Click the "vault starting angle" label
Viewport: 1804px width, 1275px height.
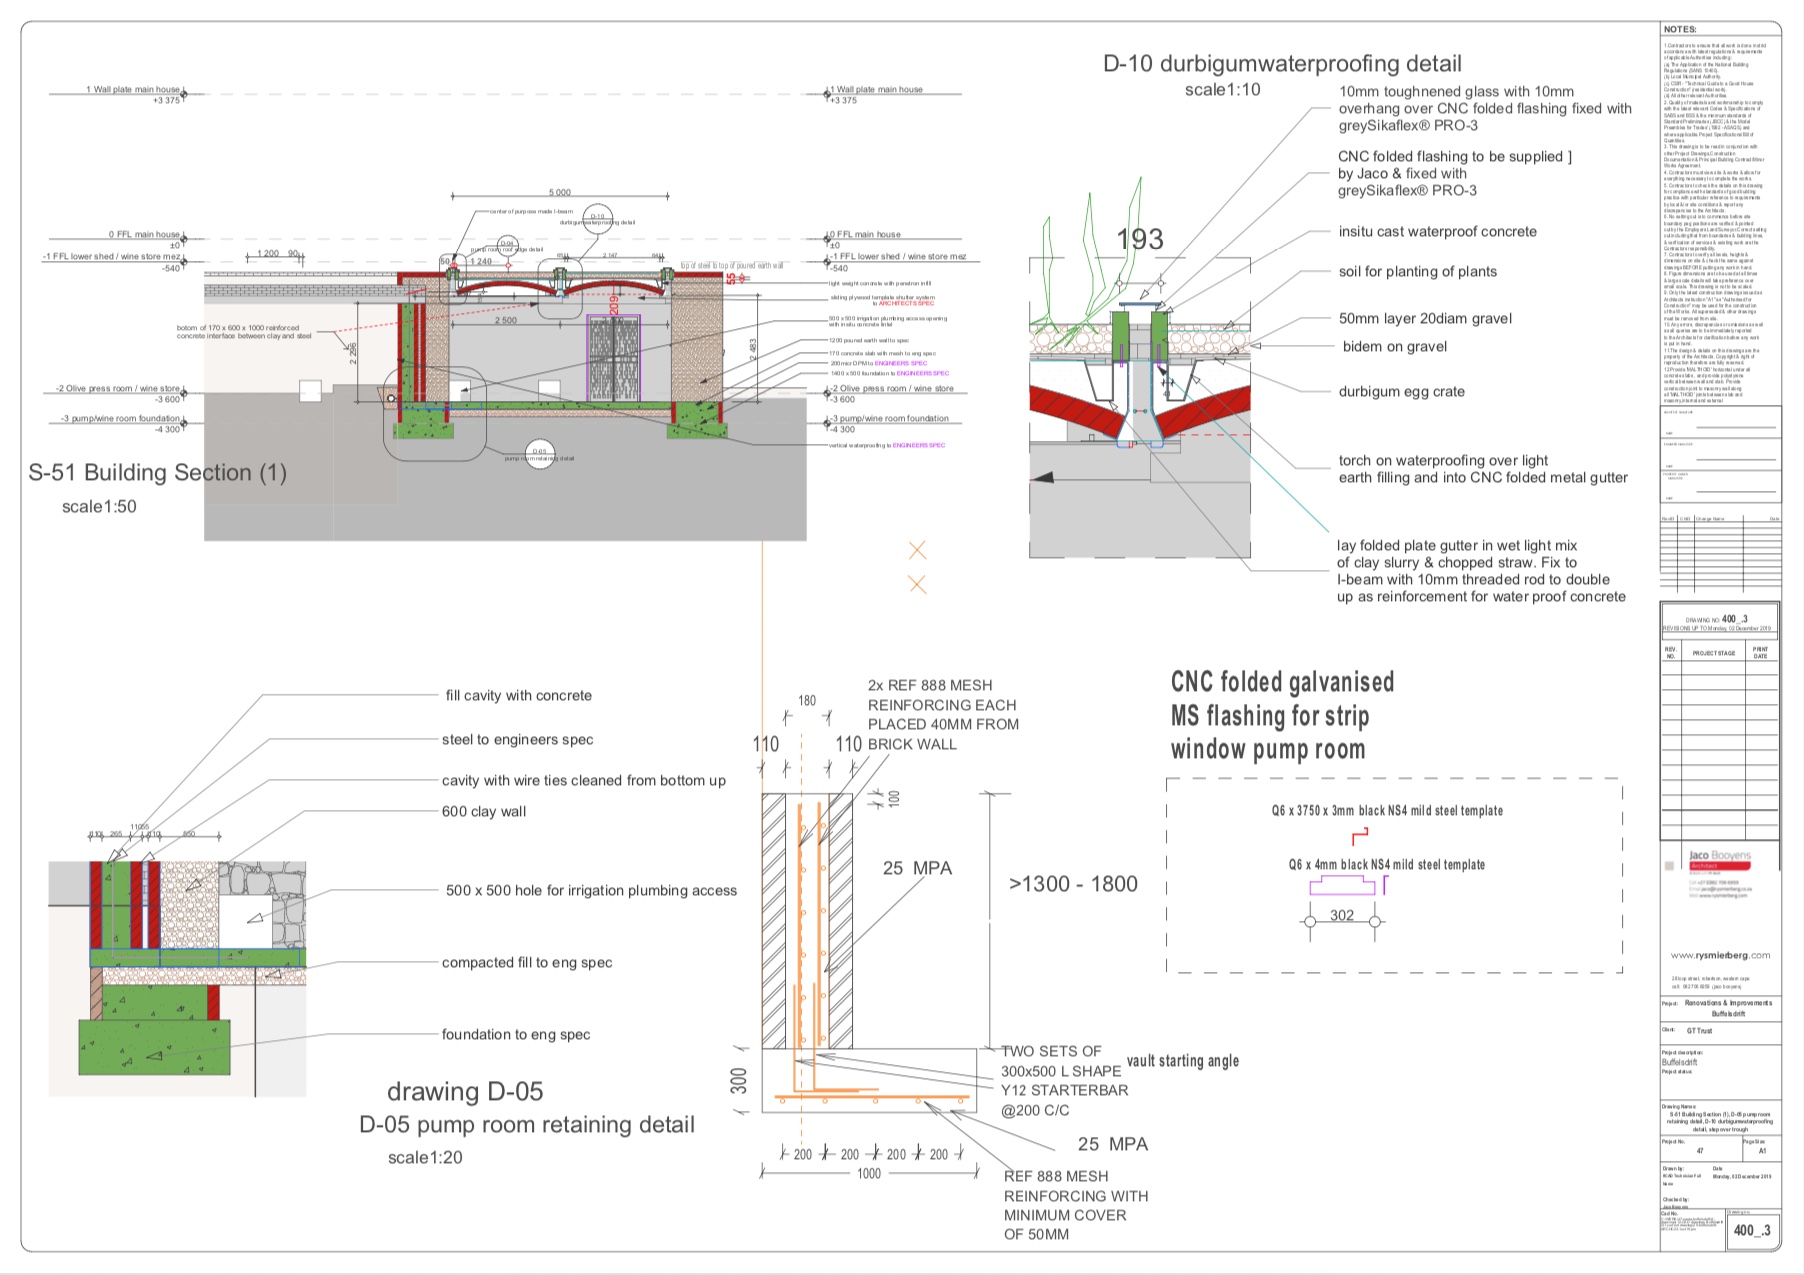coord(1182,1061)
